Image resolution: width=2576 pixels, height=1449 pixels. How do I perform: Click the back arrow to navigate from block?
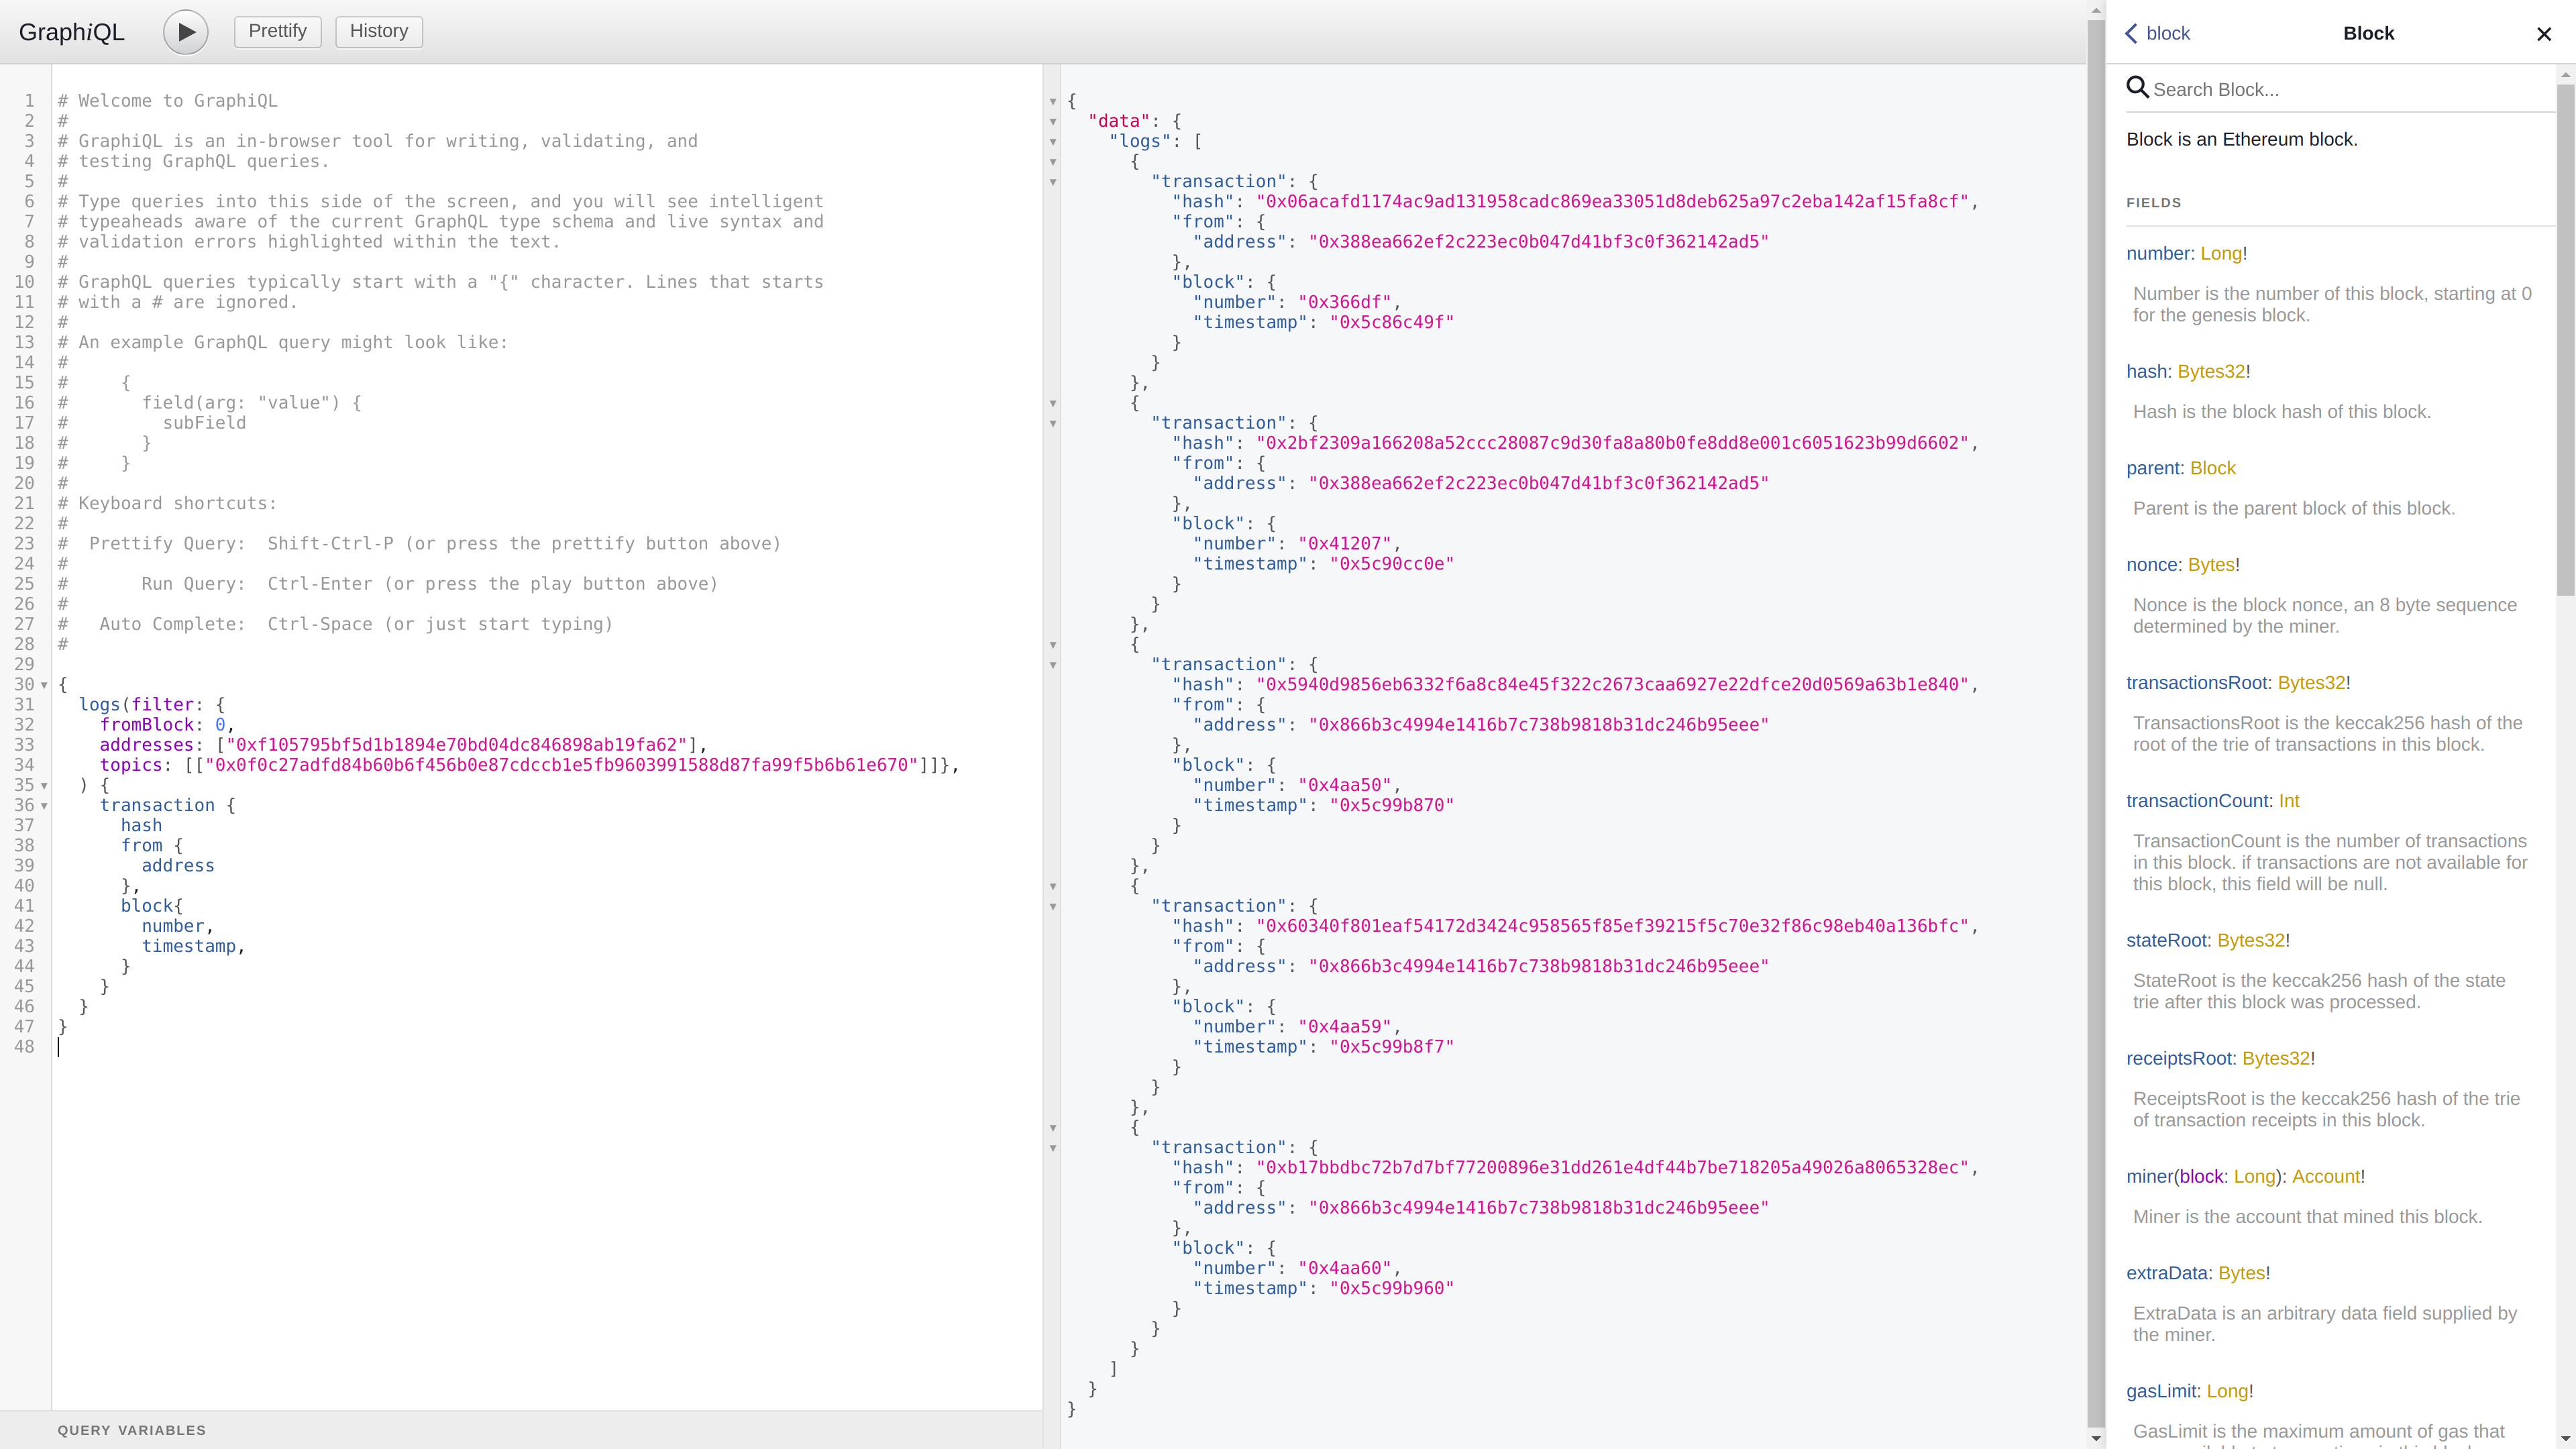tap(2130, 32)
